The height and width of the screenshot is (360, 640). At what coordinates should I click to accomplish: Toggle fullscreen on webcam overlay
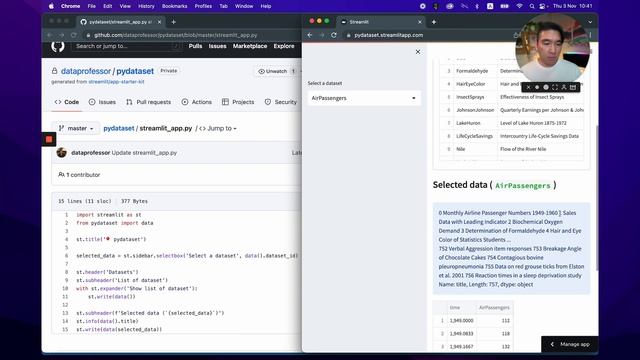point(555,87)
